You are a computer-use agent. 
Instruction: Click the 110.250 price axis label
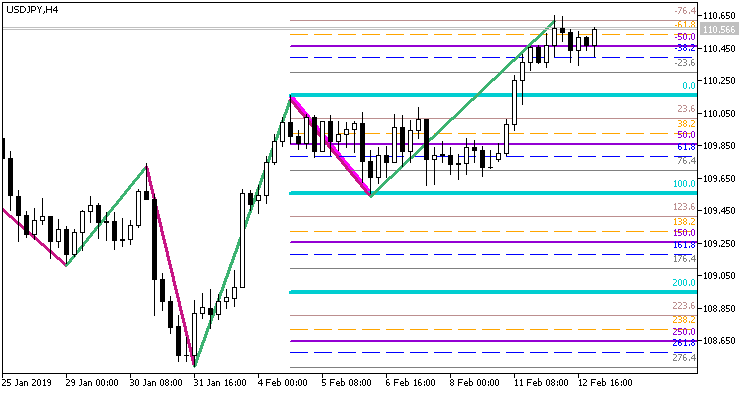[719, 81]
